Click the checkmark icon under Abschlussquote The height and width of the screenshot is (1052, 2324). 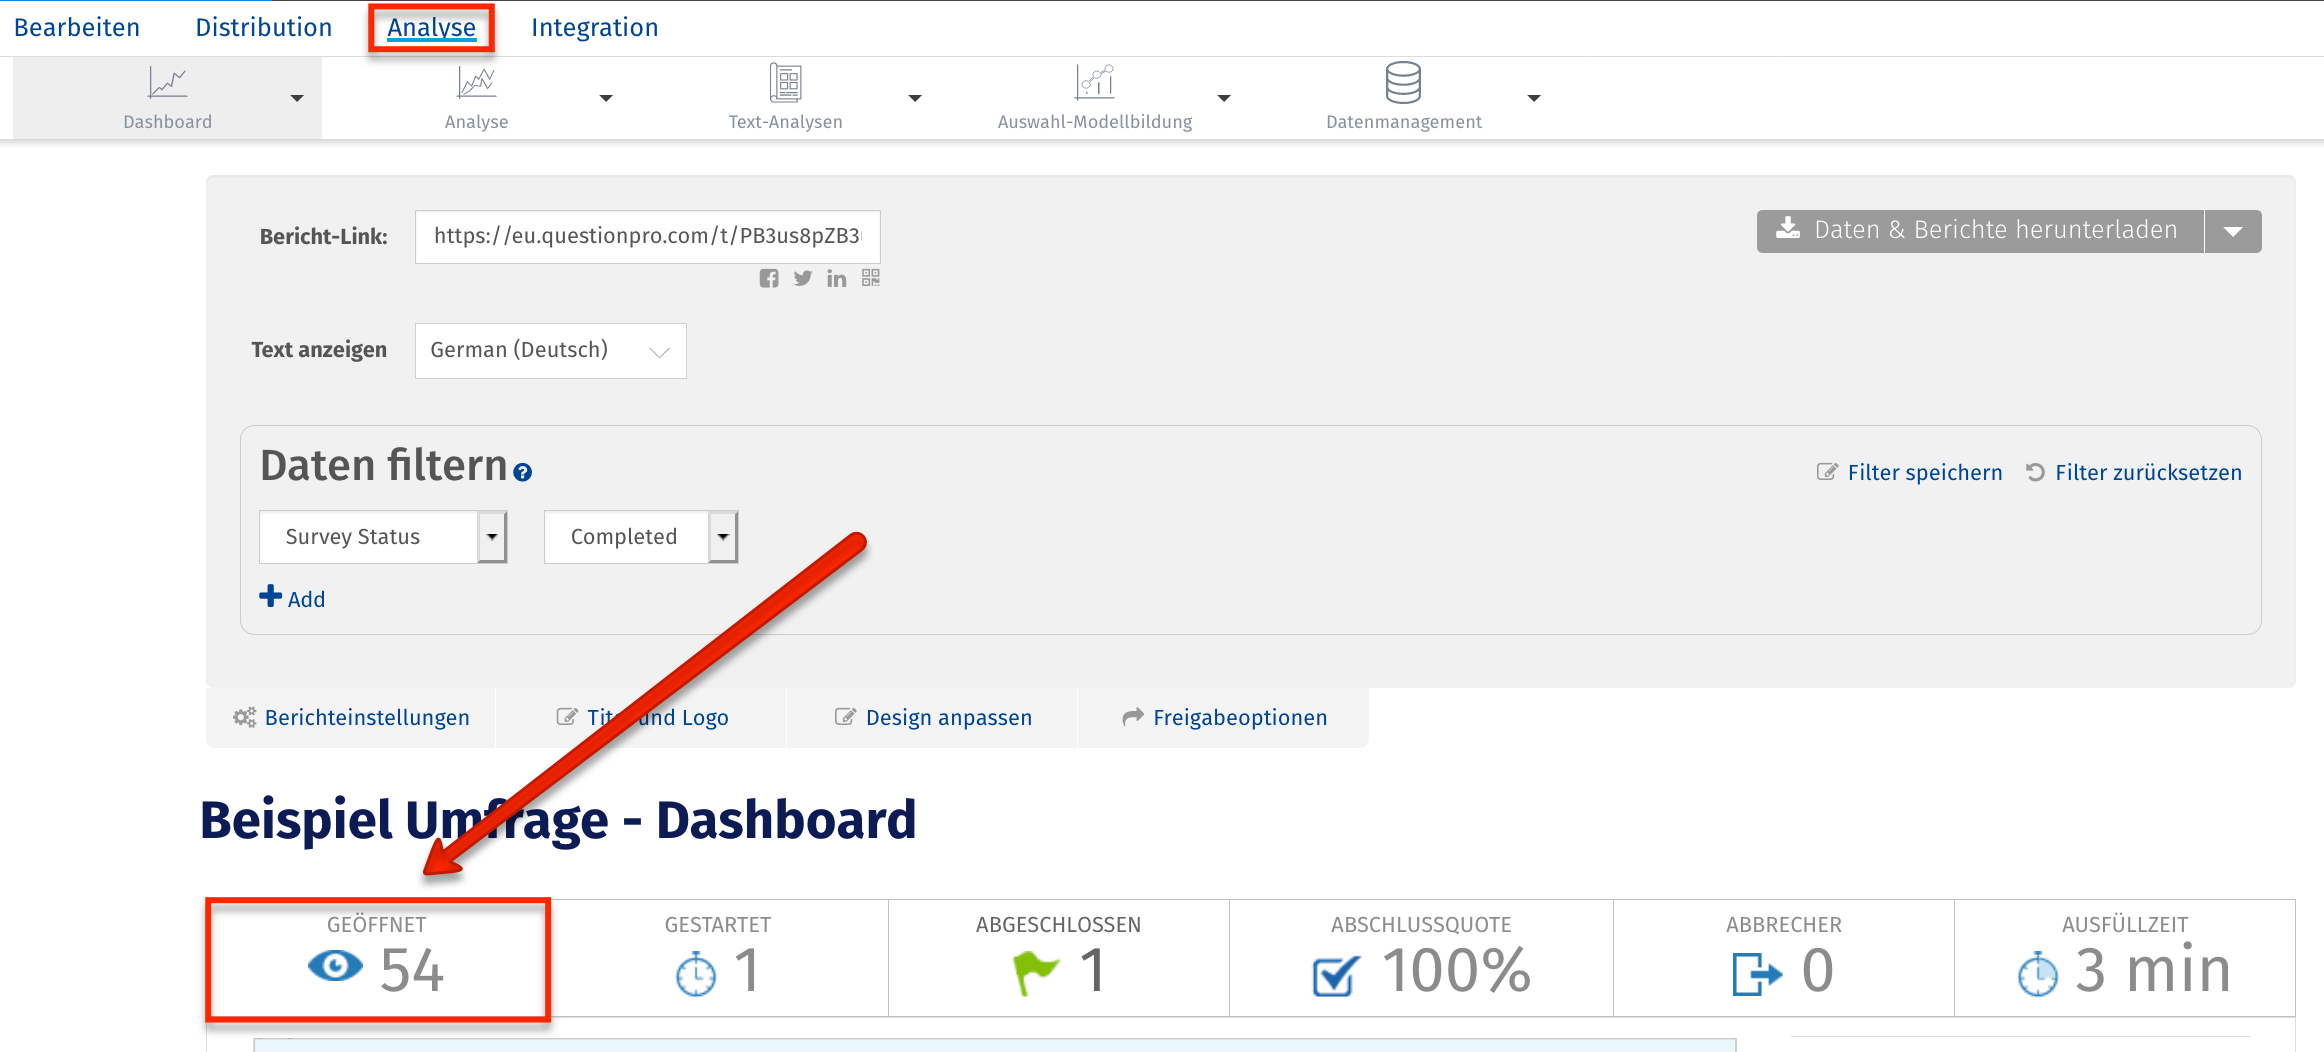pos(1336,975)
